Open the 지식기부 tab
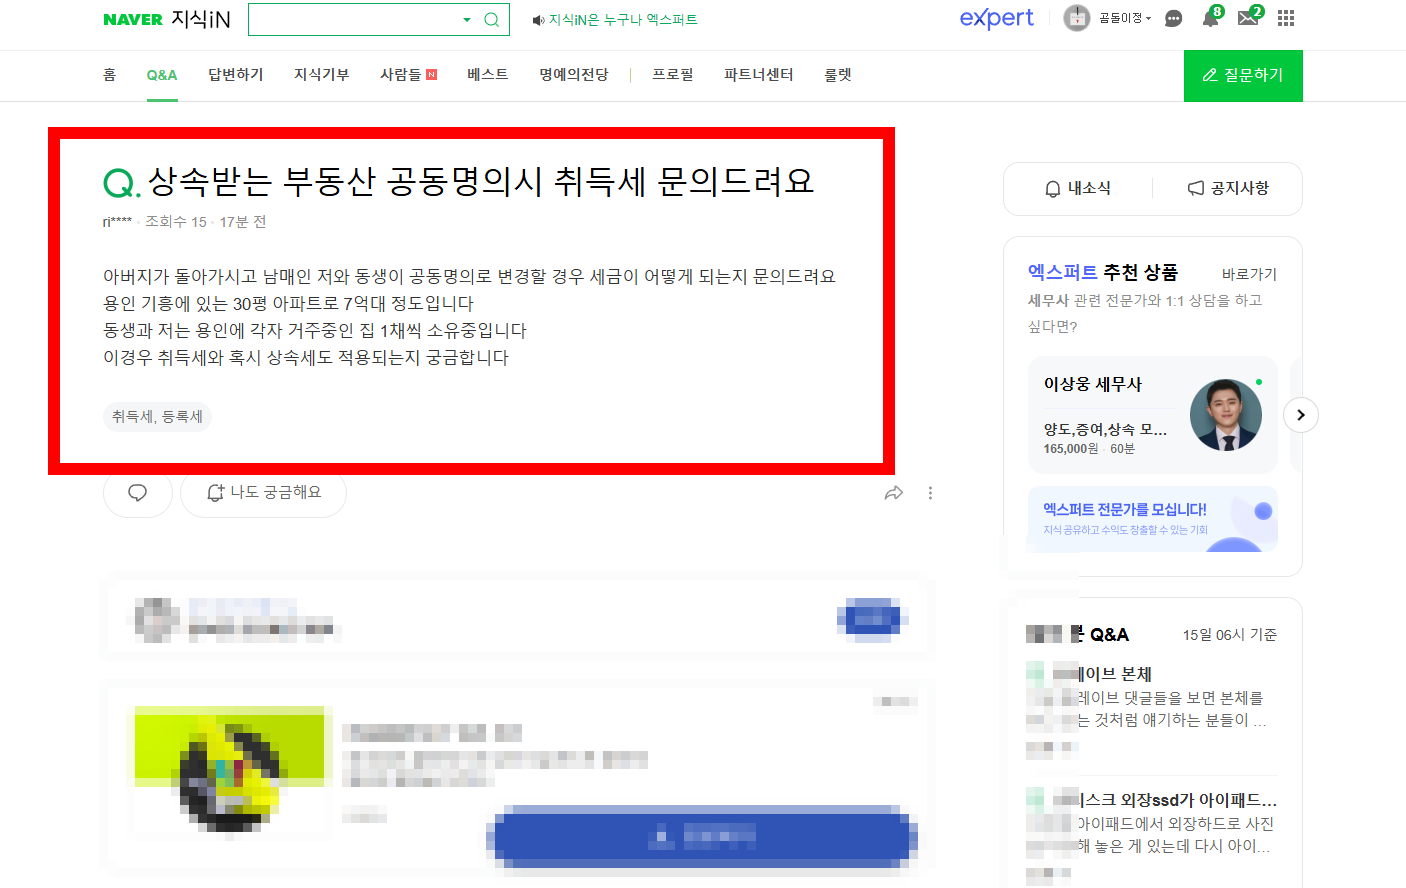The width and height of the screenshot is (1406, 888). coord(321,75)
